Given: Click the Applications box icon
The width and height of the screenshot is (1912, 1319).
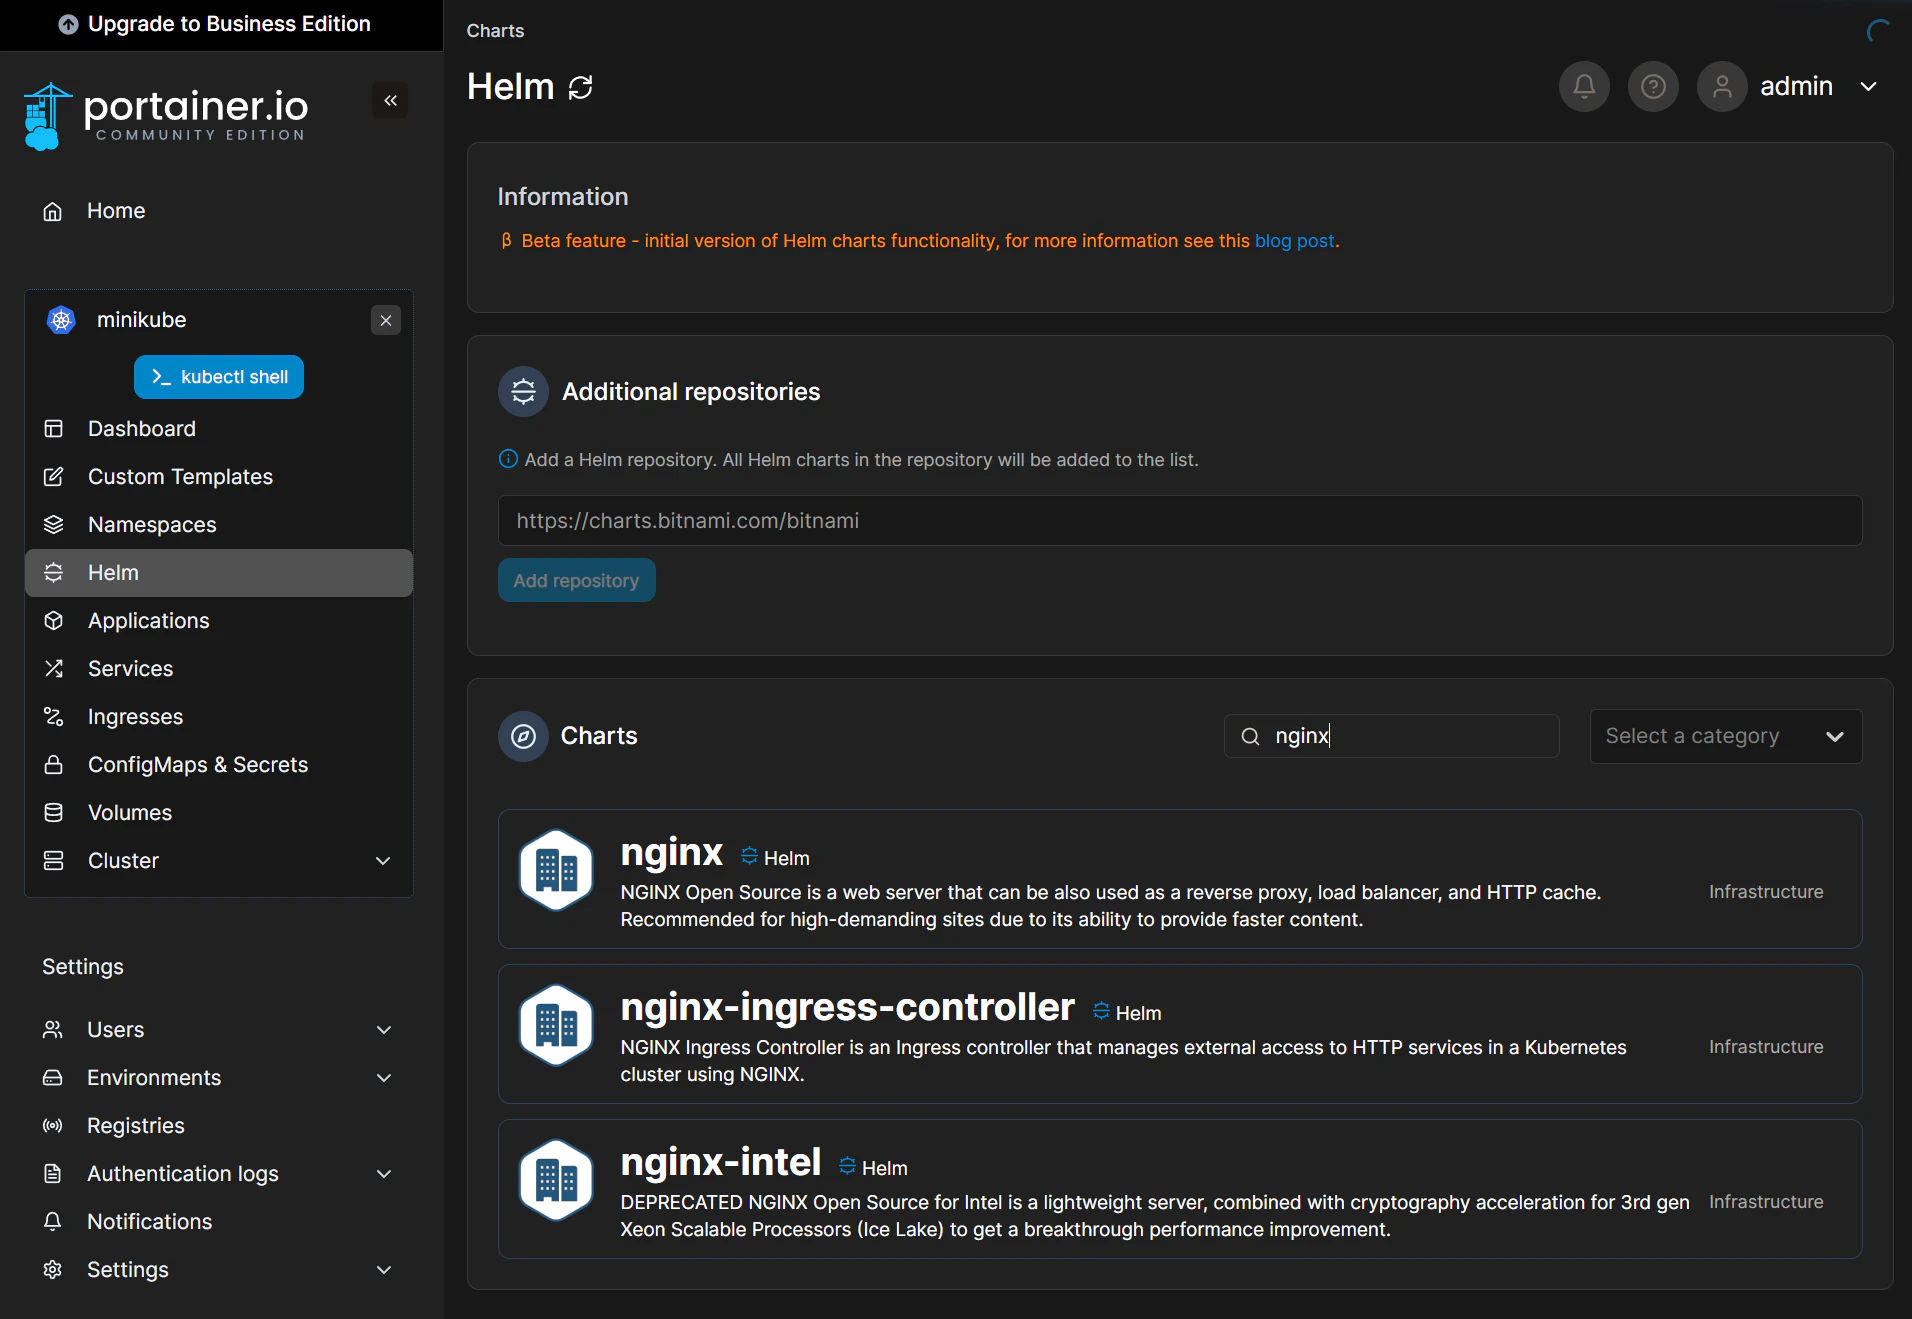Looking at the screenshot, I should (54, 621).
